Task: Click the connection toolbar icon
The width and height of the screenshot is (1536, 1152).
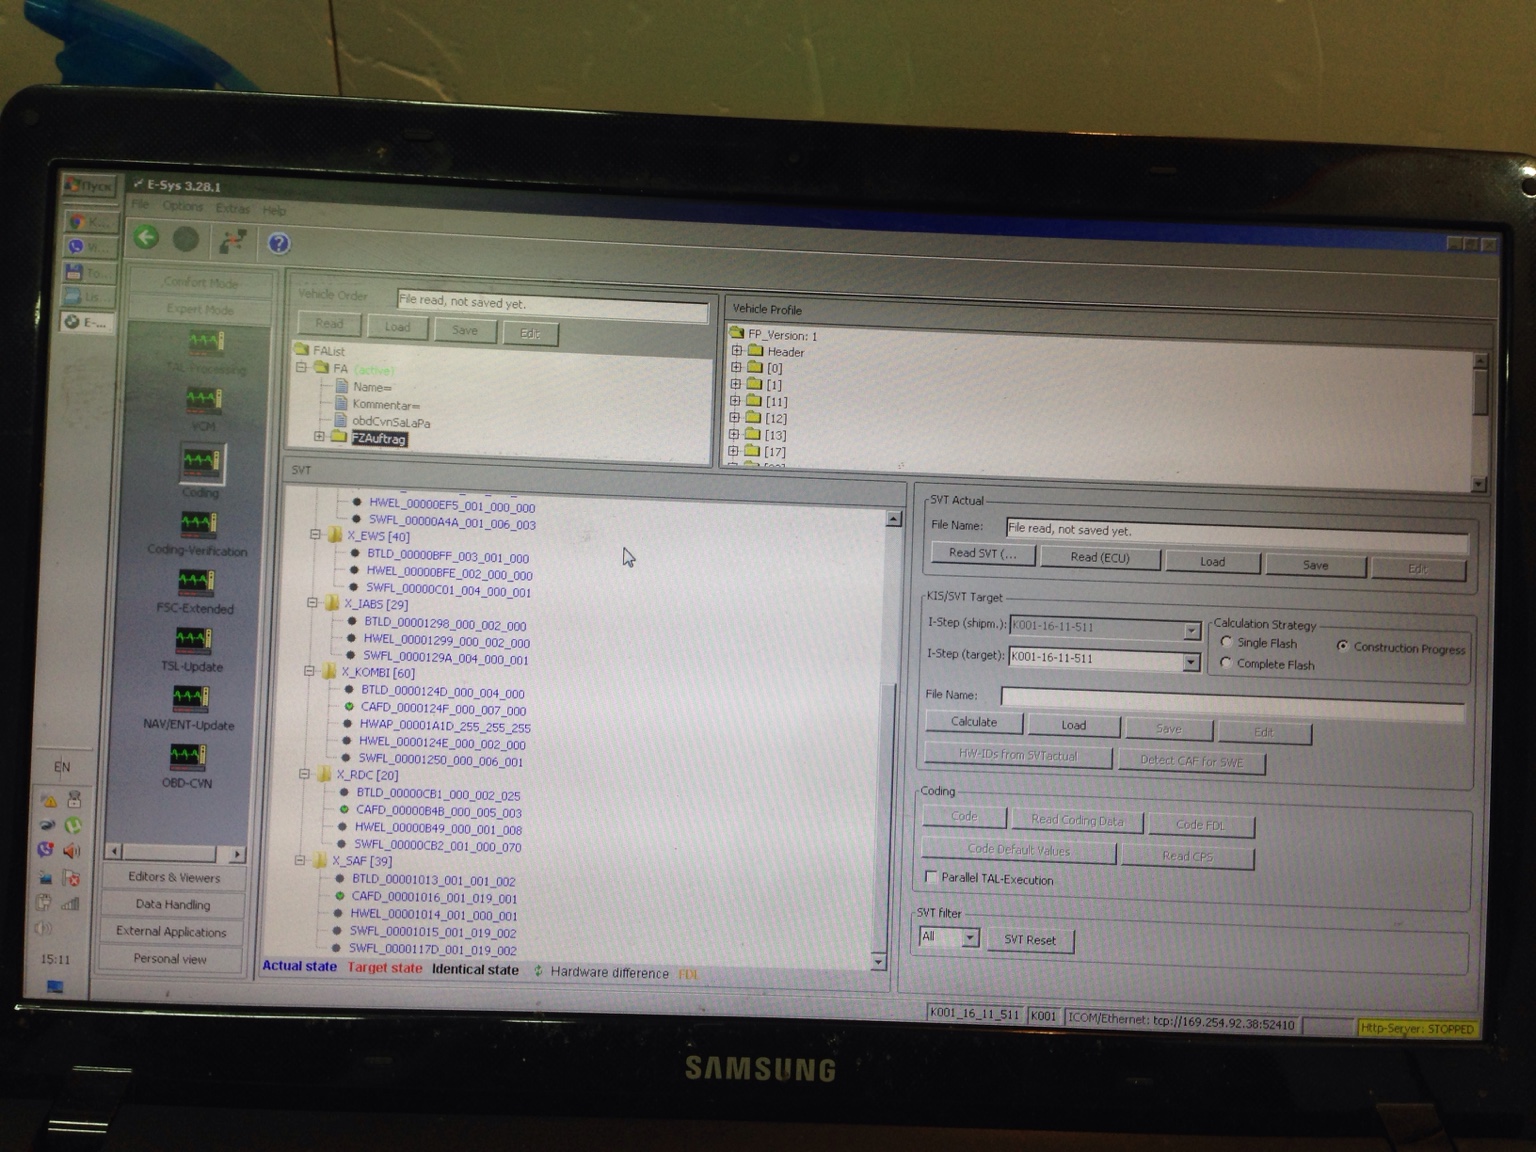Action: pyautogui.click(x=233, y=241)
